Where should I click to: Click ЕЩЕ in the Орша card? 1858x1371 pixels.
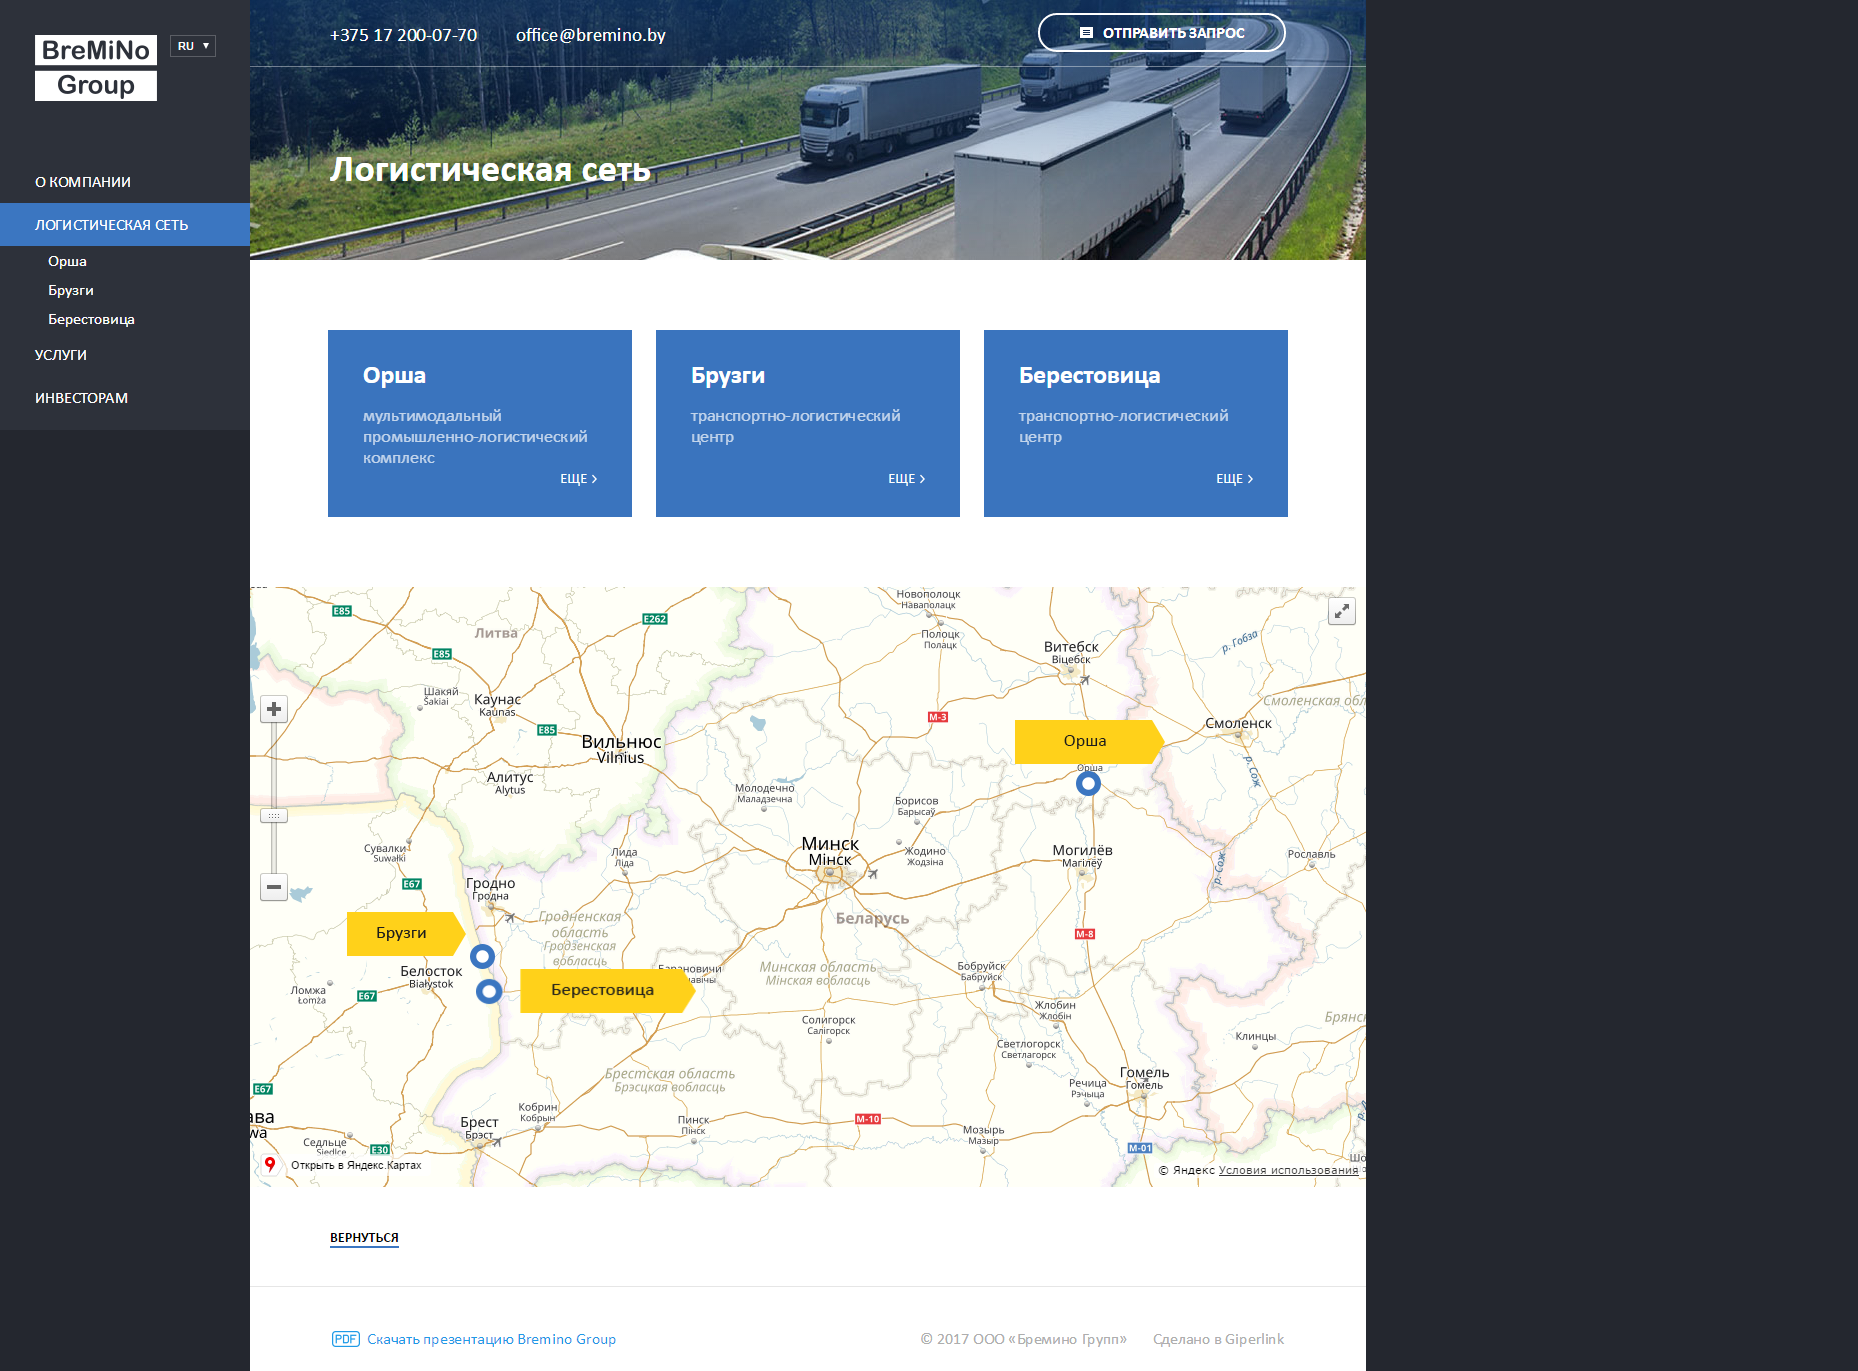tap(578, 479)
